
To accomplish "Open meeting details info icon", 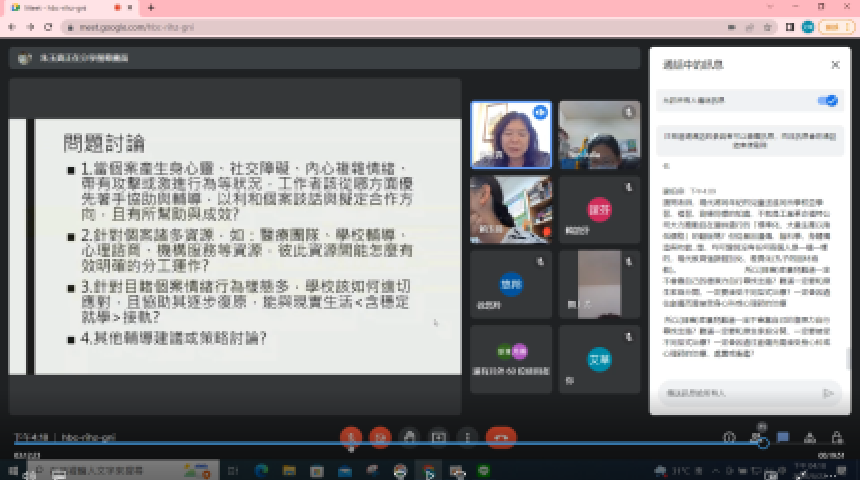I will pyautogui.click(x=729, y=437).
